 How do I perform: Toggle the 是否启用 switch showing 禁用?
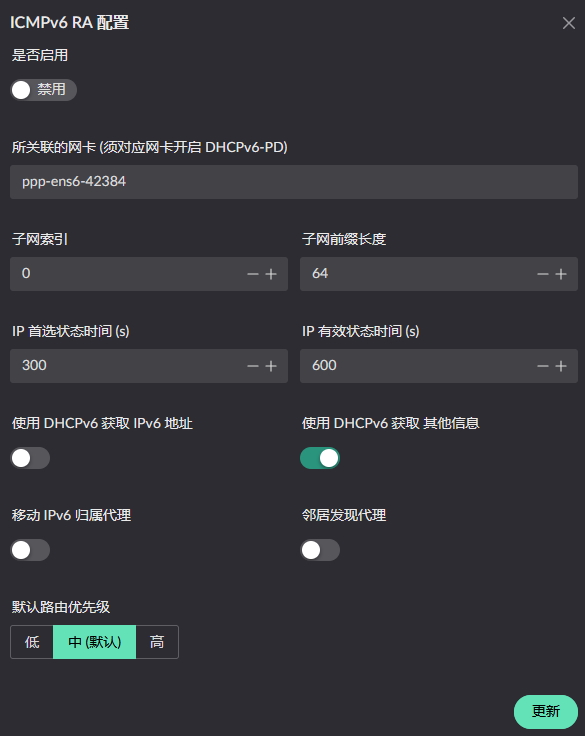pos(43,90)
